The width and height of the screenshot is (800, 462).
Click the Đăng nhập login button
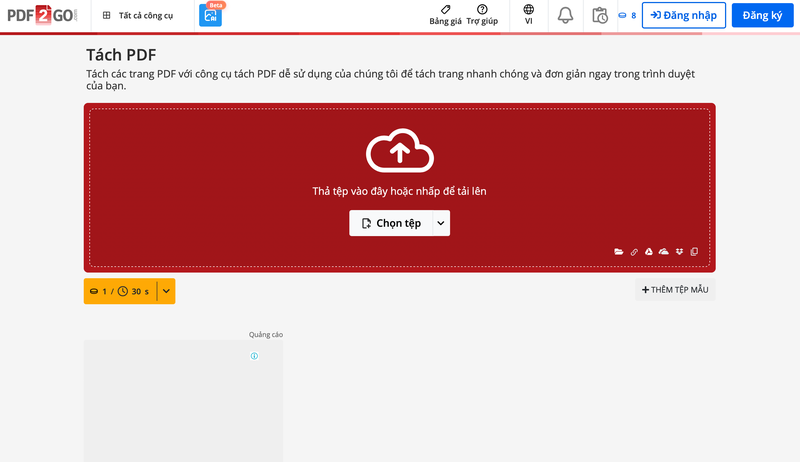tap(684, 15)
